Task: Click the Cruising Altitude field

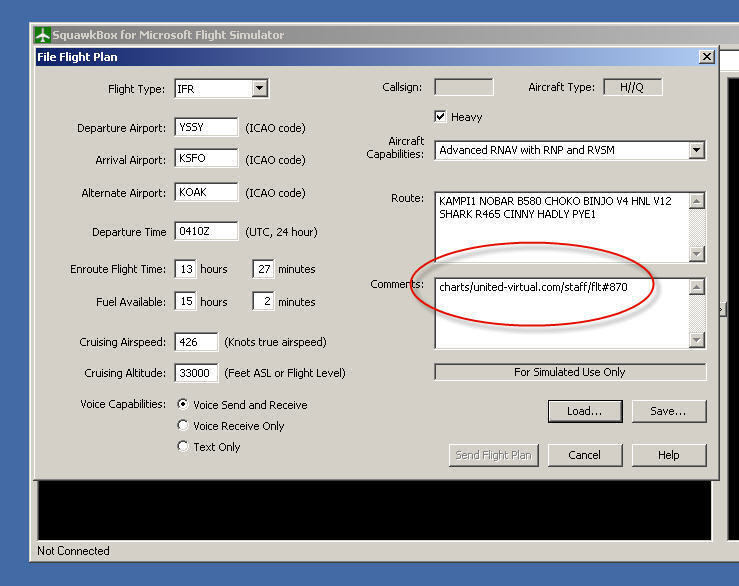Action: click(196, 373)
